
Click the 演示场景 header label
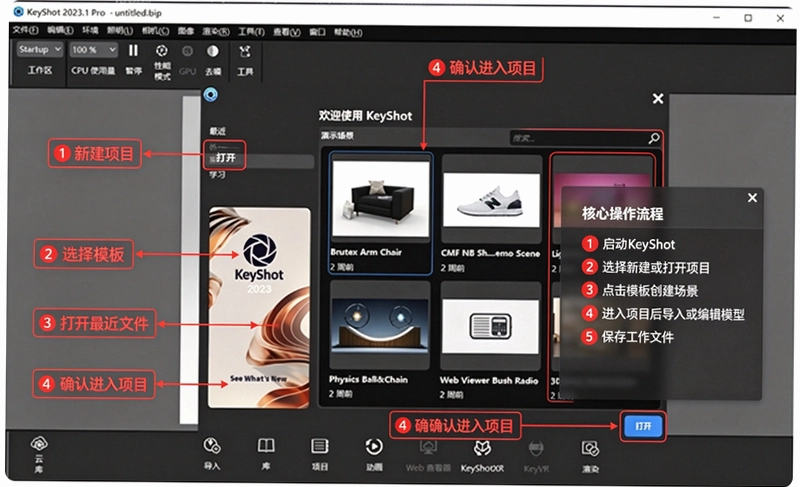pos(337,135)
